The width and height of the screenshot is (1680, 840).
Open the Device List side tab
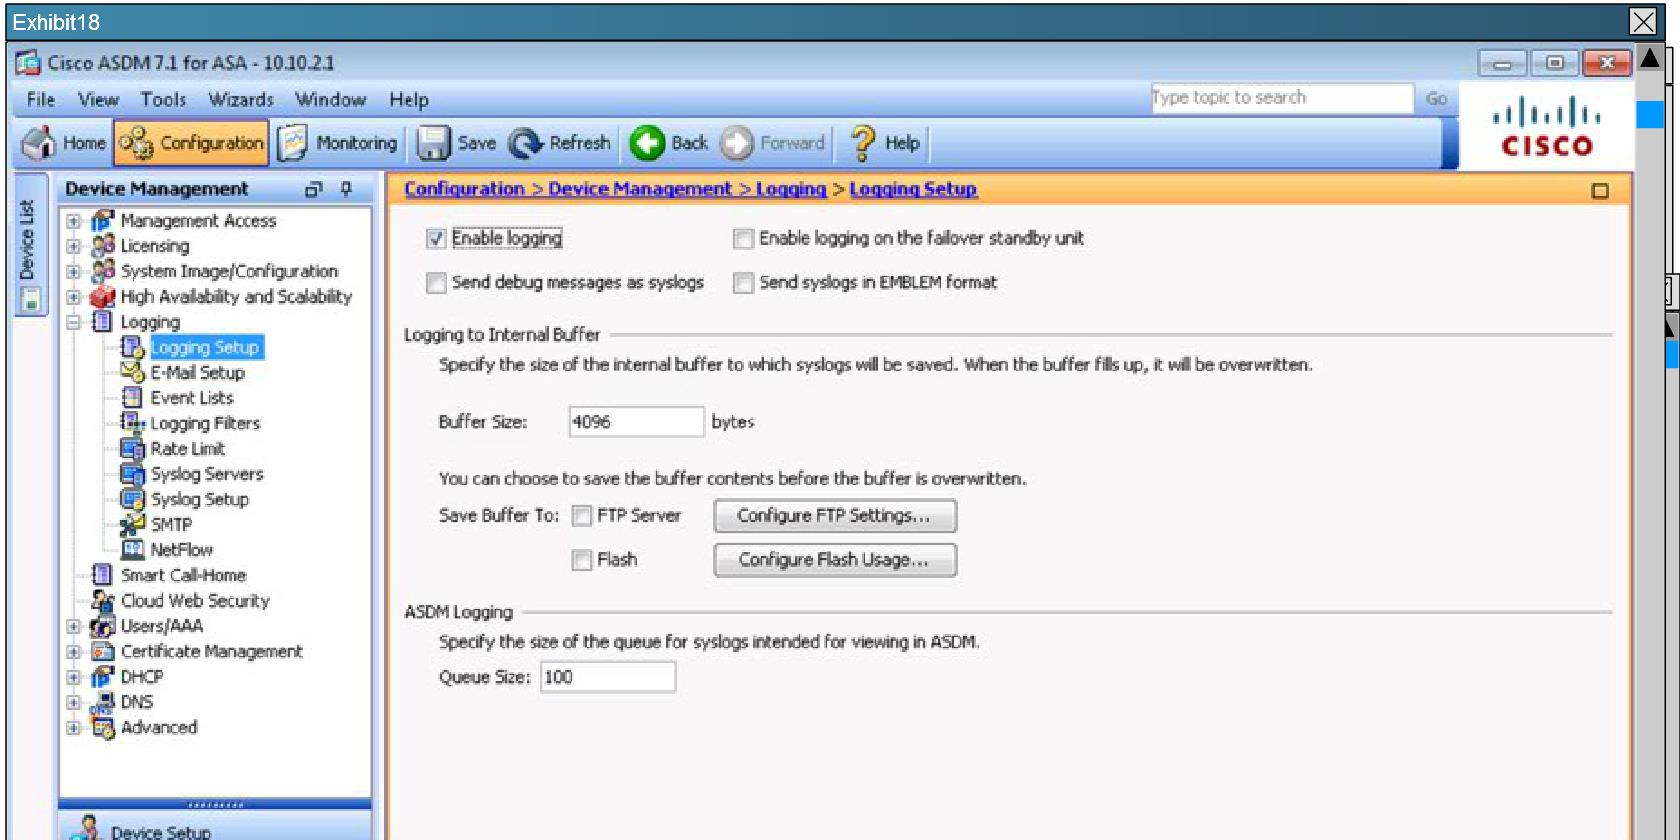[x=29, y=244]
